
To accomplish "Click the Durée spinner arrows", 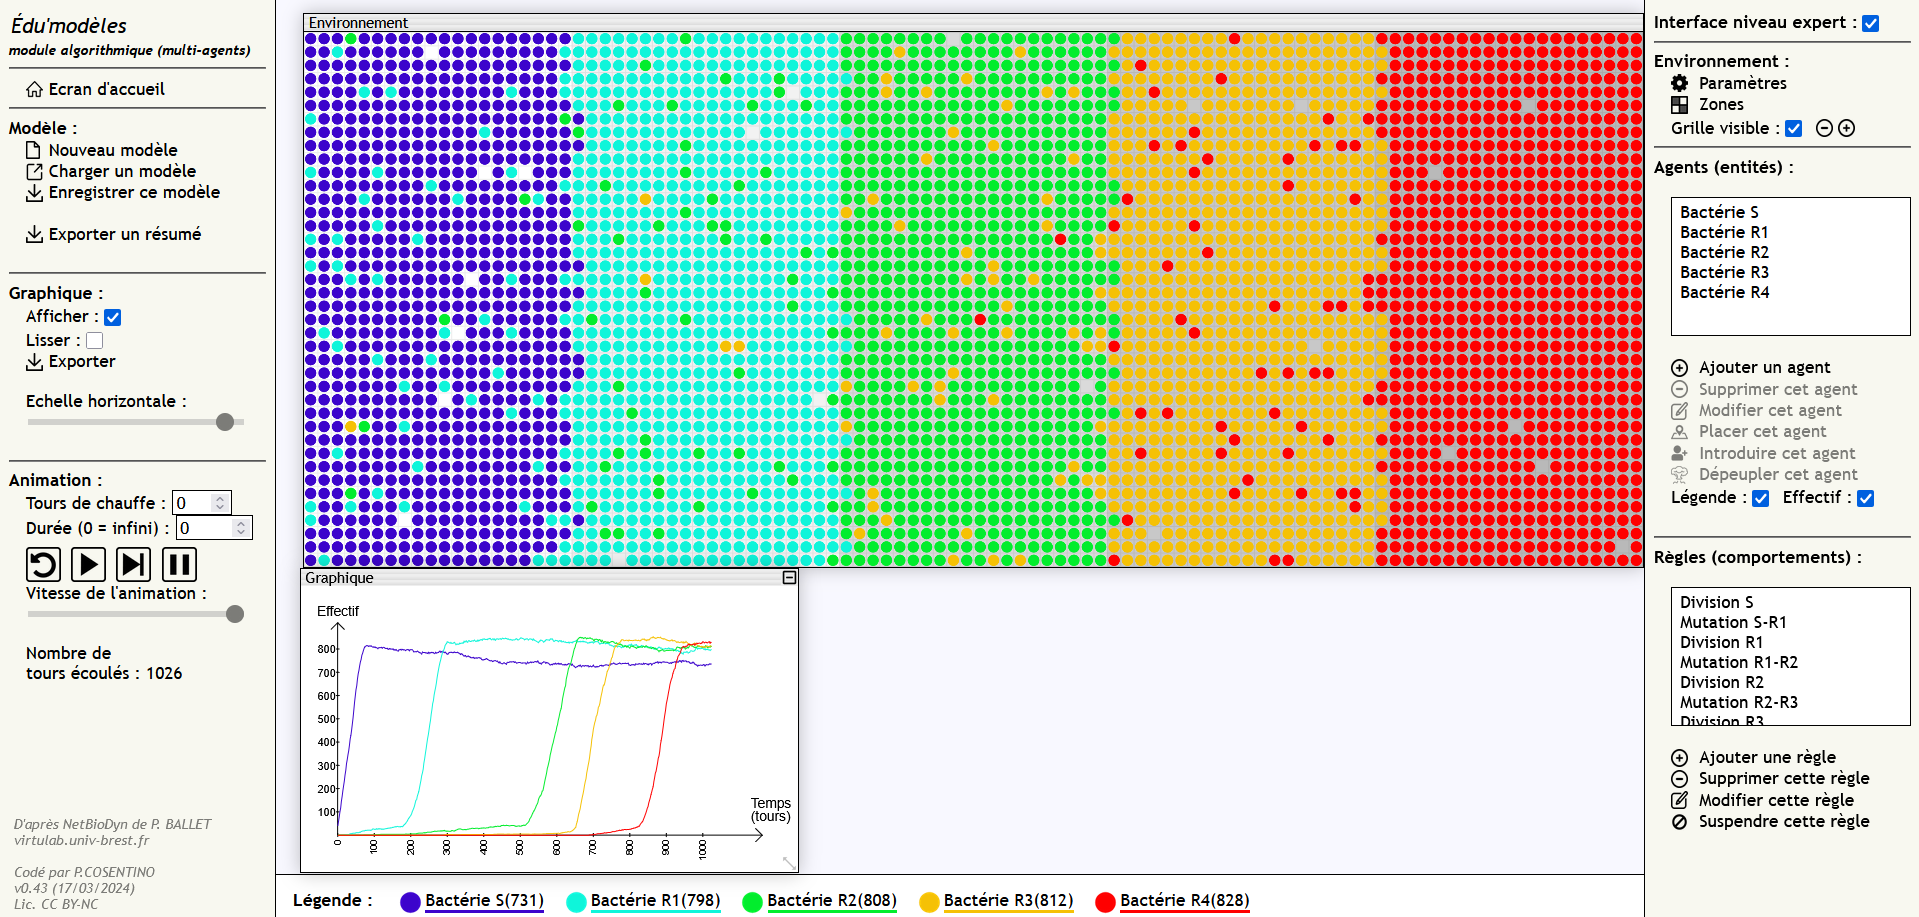I will pos(241,528).
